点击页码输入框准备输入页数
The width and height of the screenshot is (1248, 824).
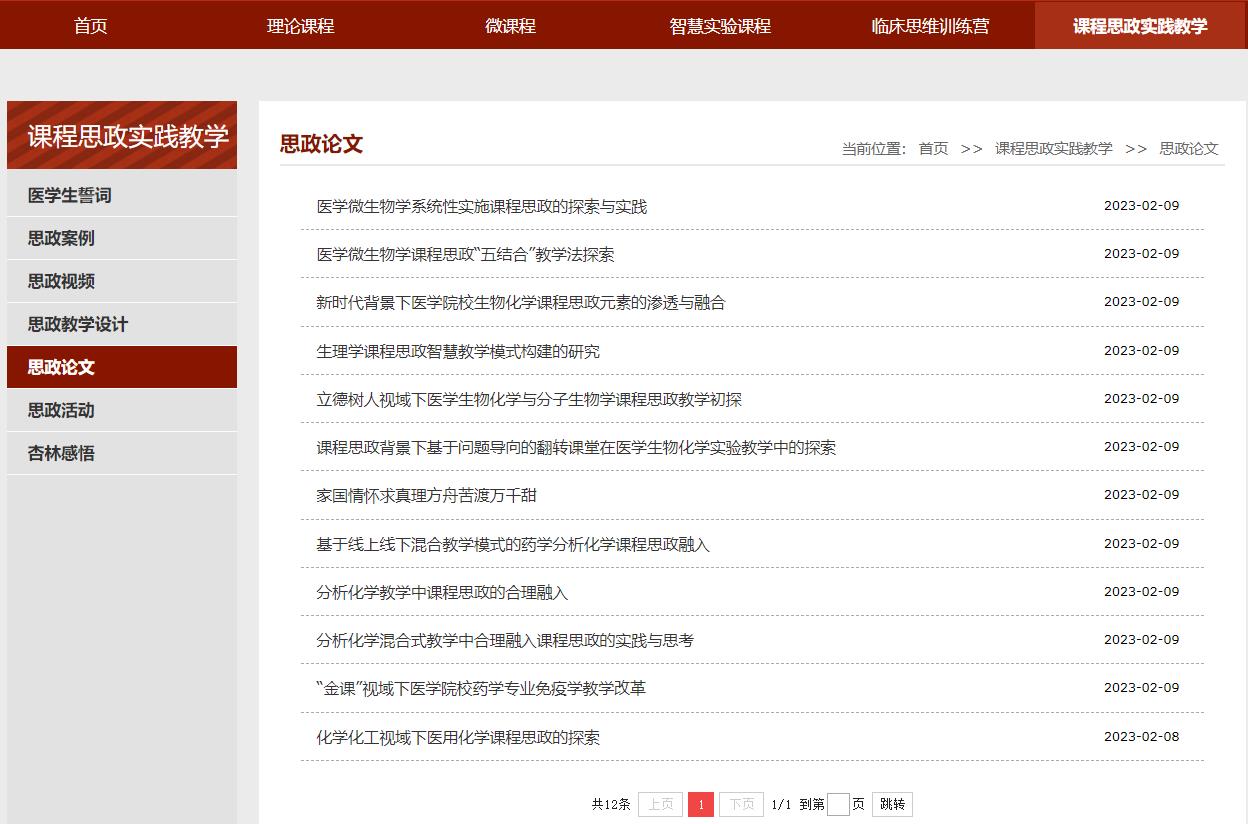point(838,803)
